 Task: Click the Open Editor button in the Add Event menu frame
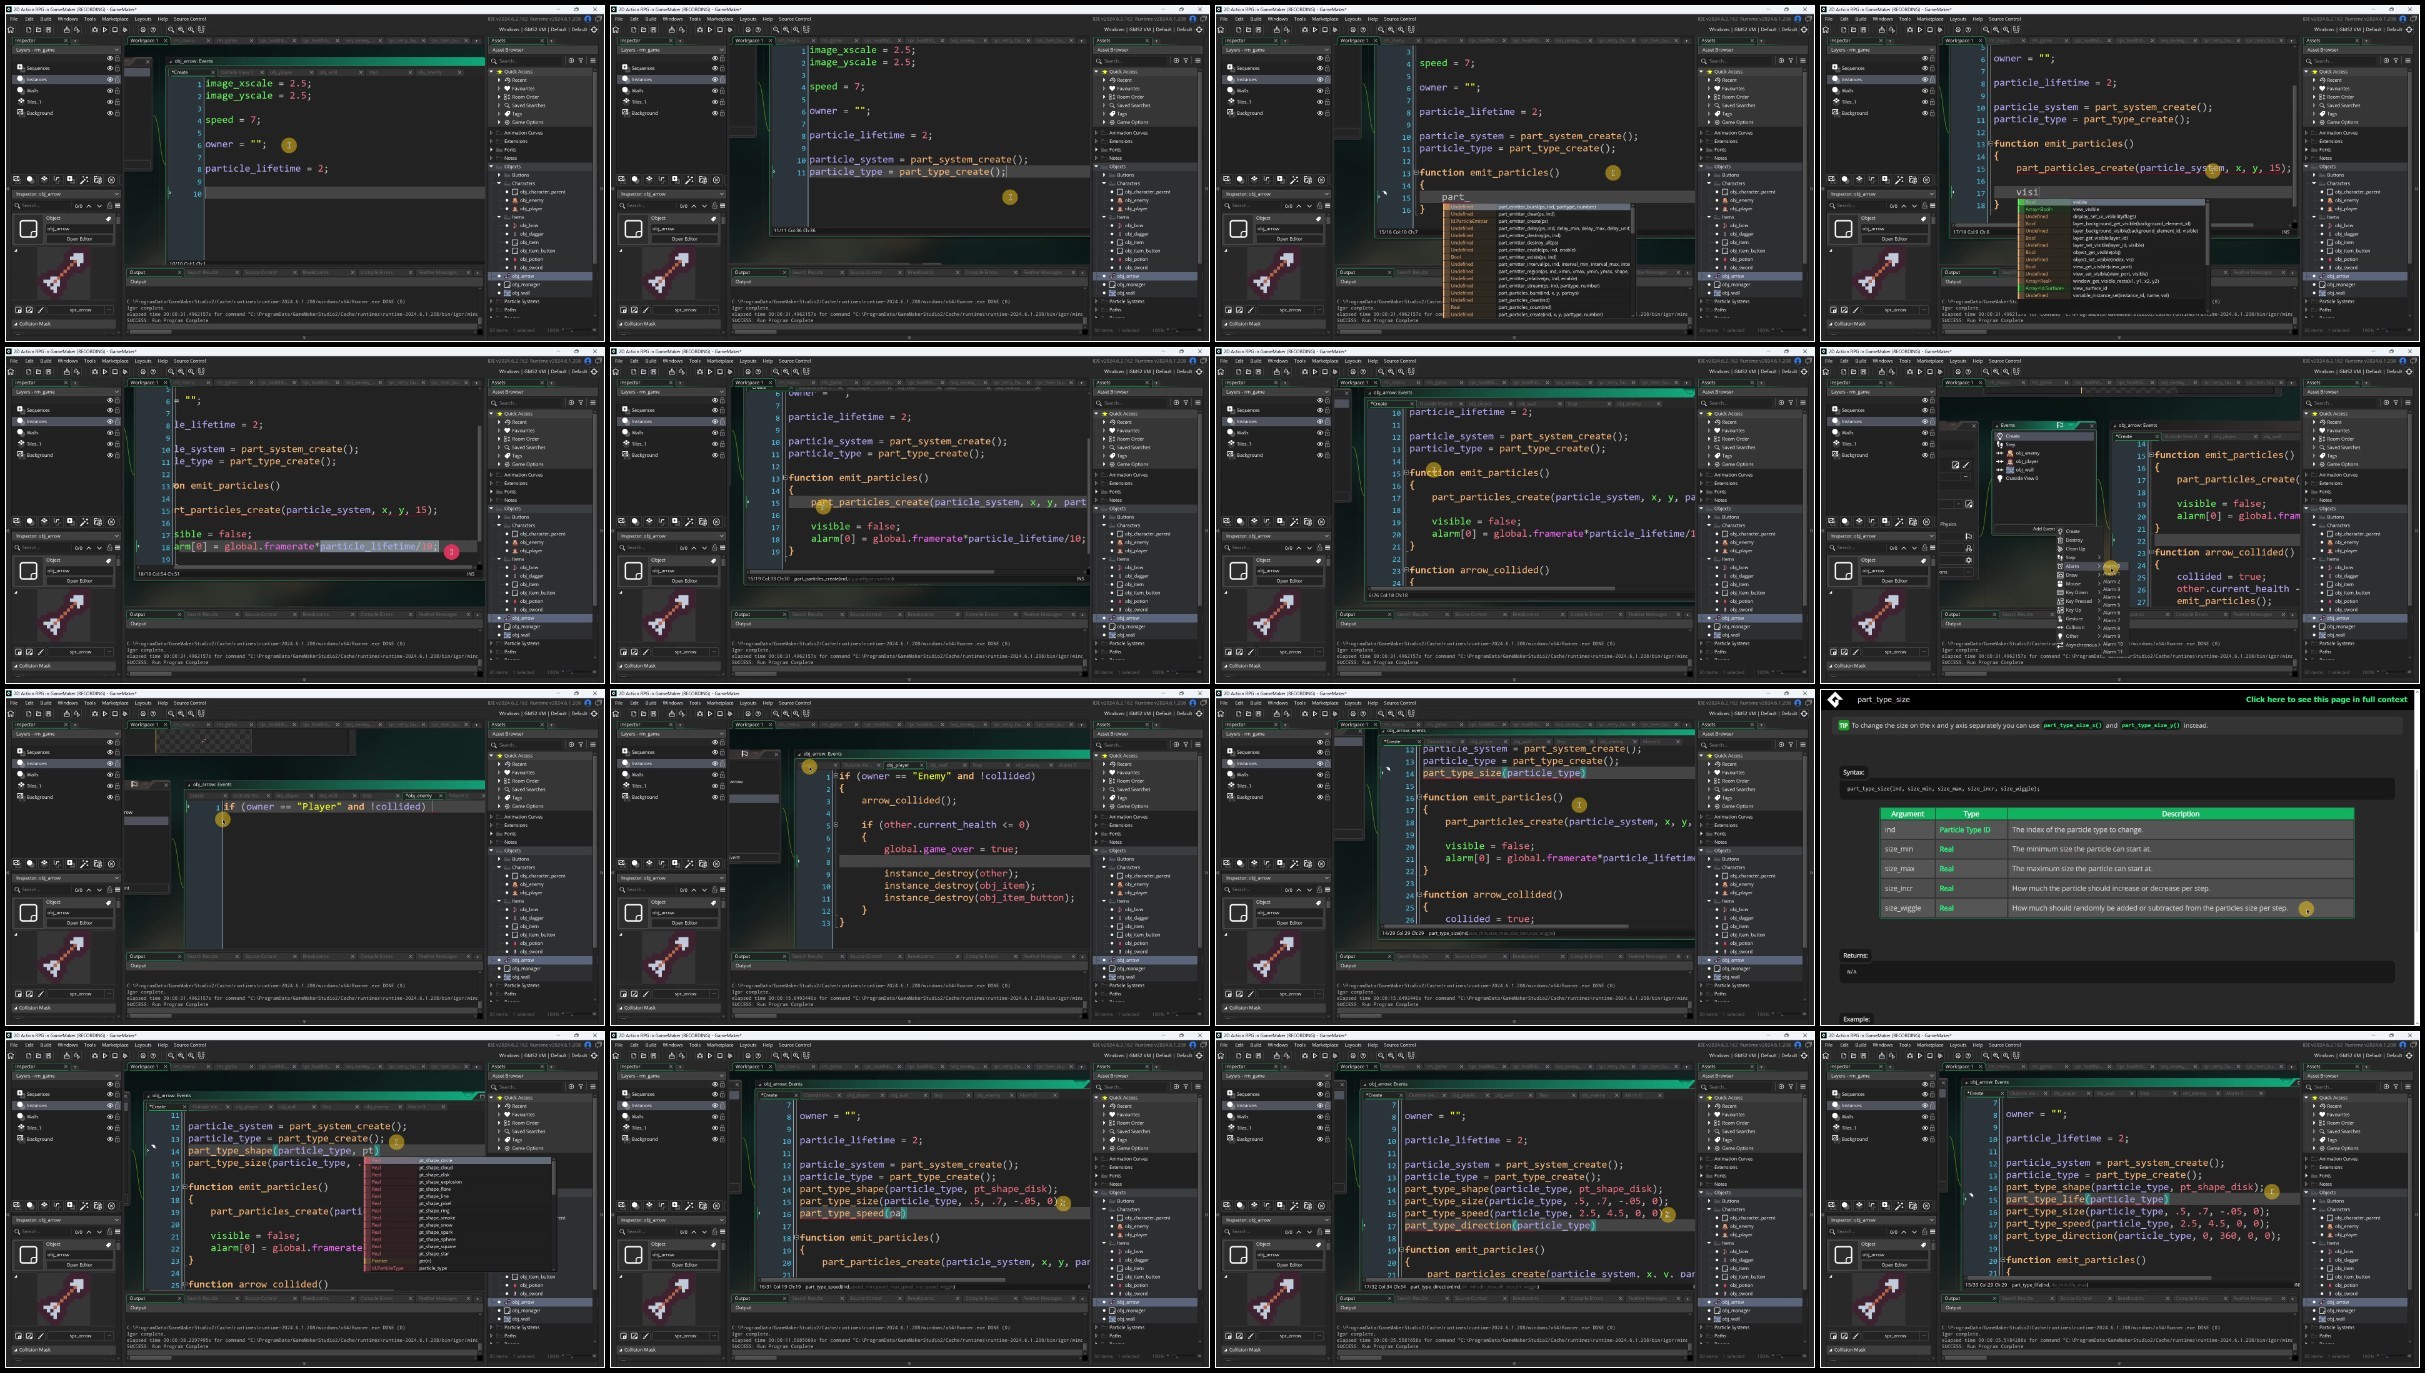1894,581
